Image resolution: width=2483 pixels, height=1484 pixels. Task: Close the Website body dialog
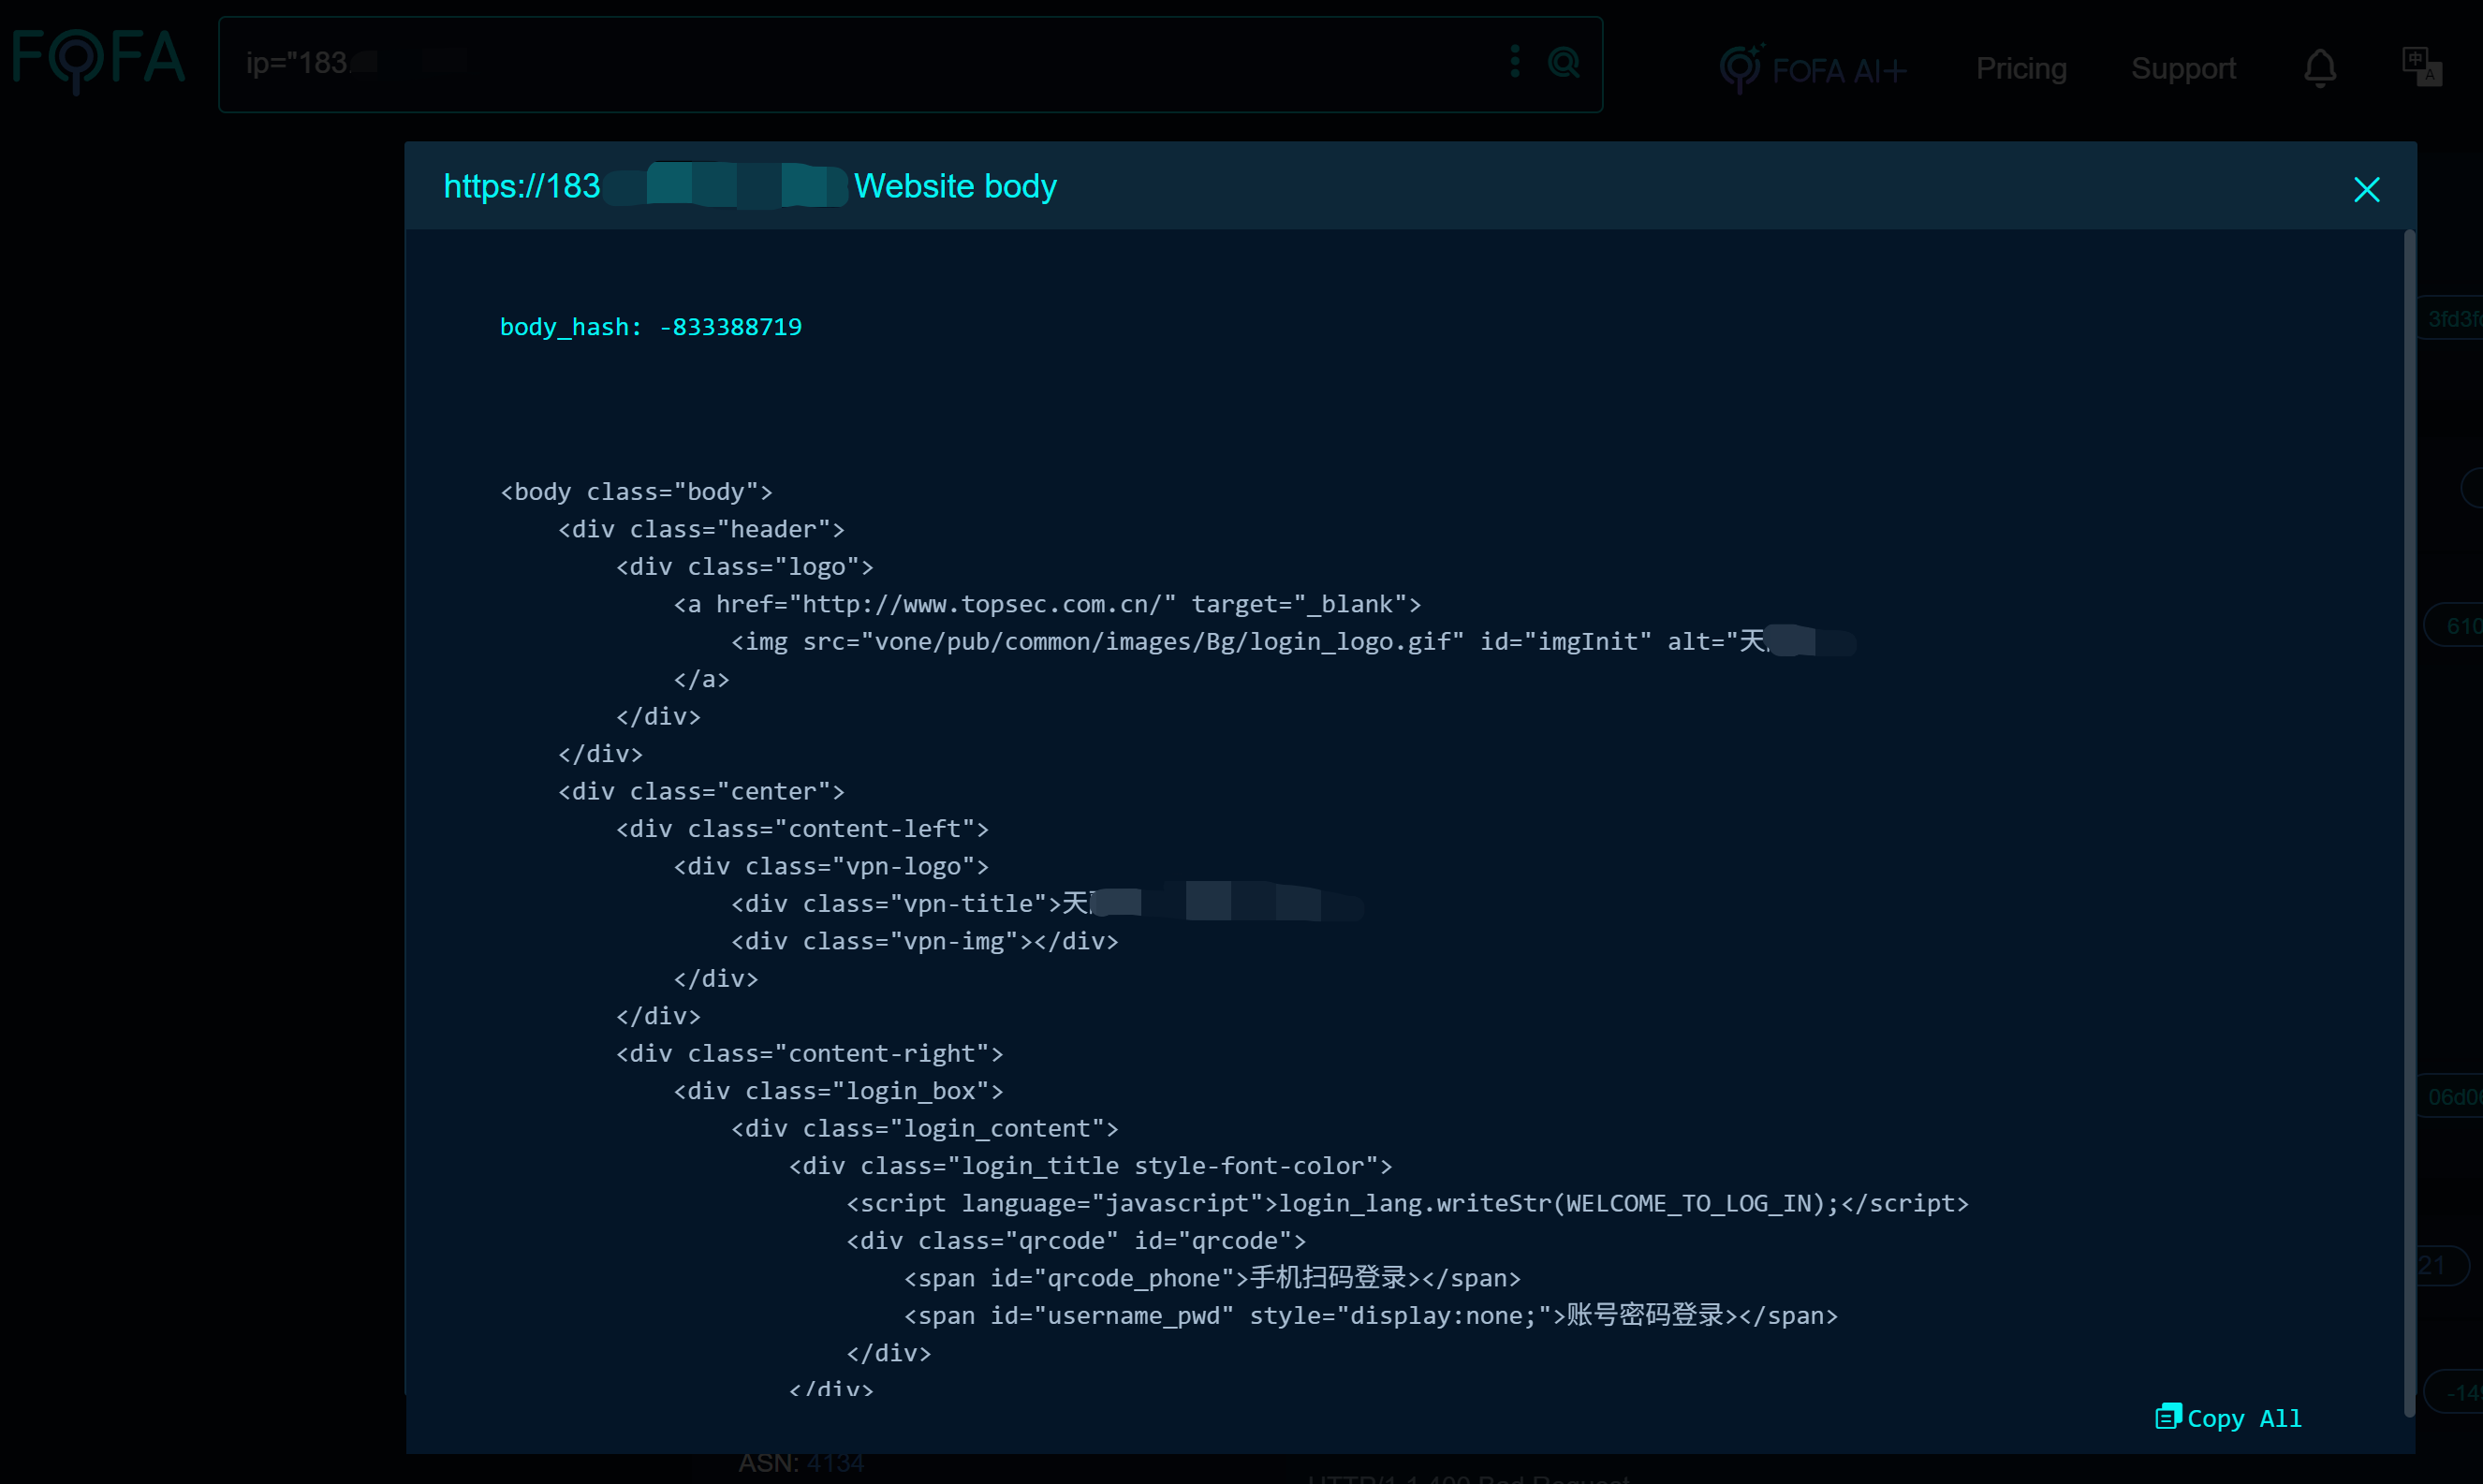[x=2366, y=189]
